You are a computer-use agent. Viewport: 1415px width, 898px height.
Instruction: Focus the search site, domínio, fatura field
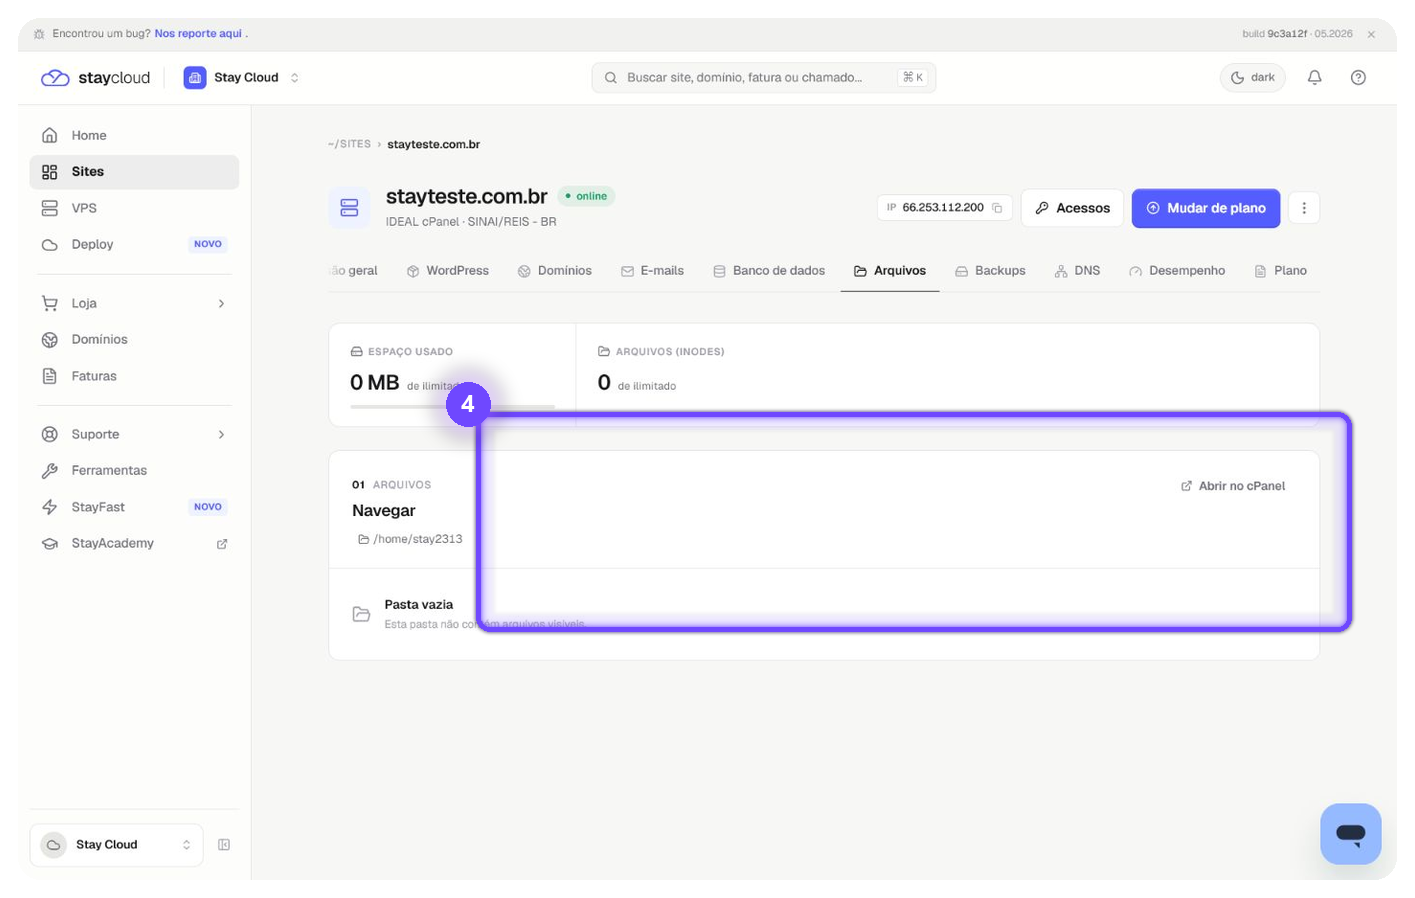(x=763, y=78)
